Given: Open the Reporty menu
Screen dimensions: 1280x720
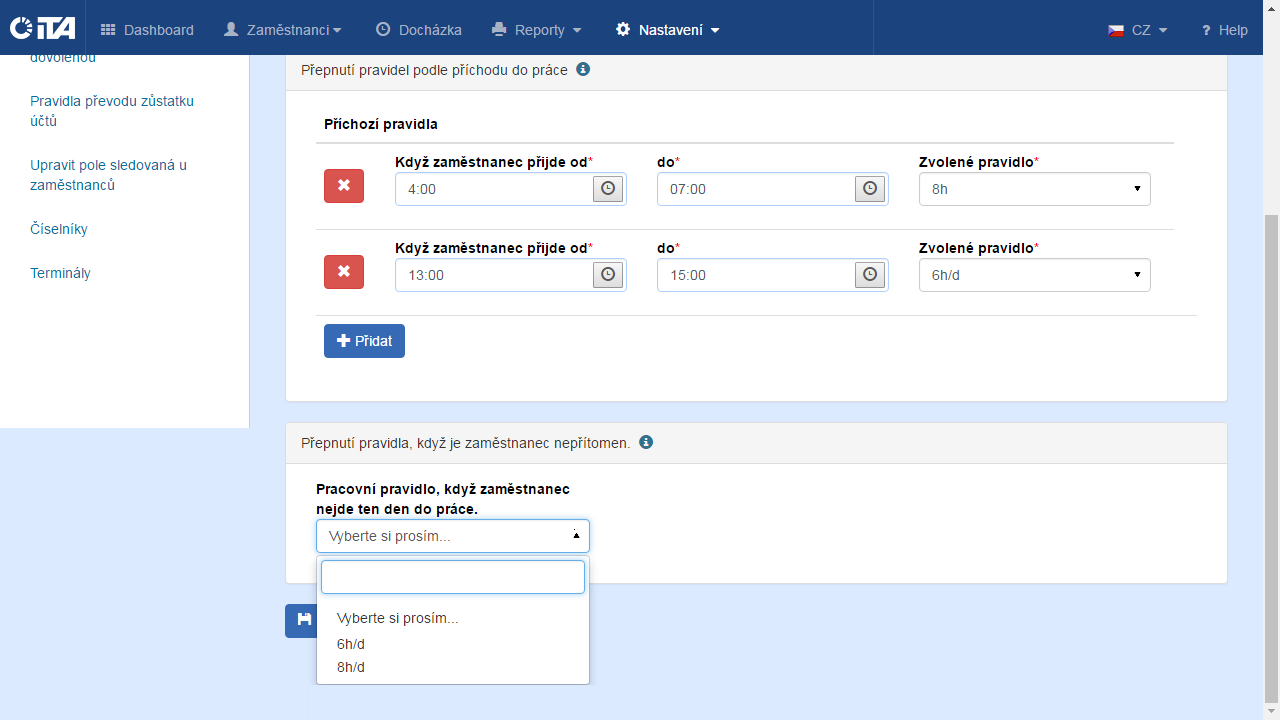Looking at the screenshot, I should click(537, 30).
